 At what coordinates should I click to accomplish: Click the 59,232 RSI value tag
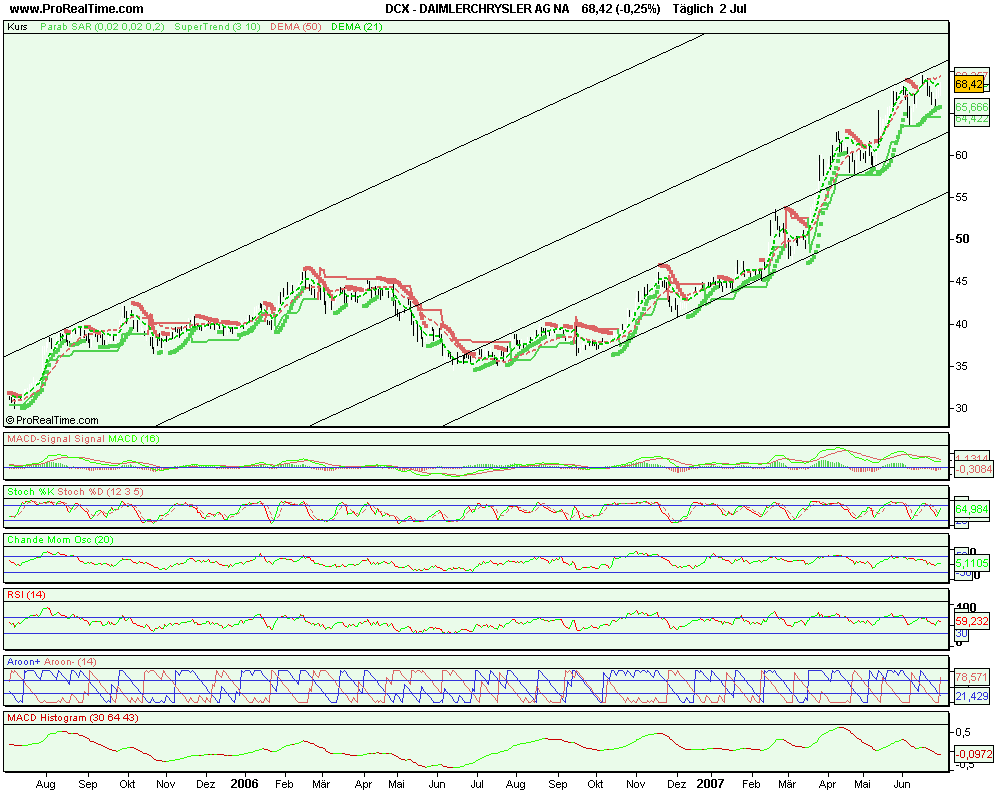(x=971, y=621)
